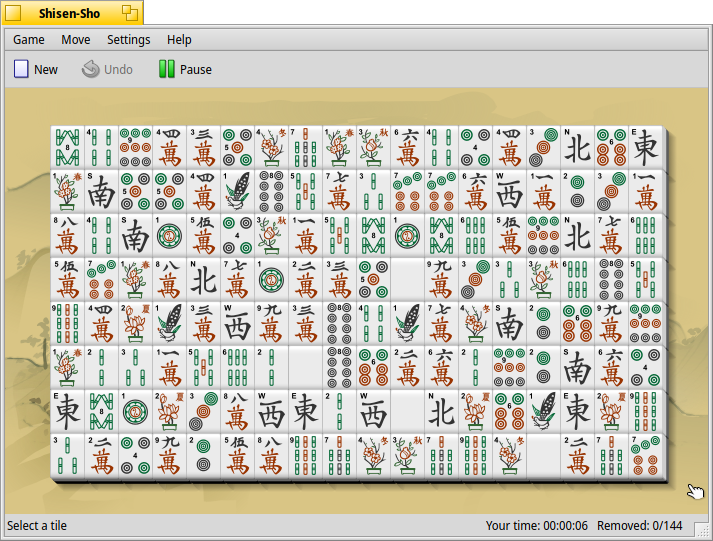Click the Undo toolbar button
The image size is (713, 541).
[107, 70]
